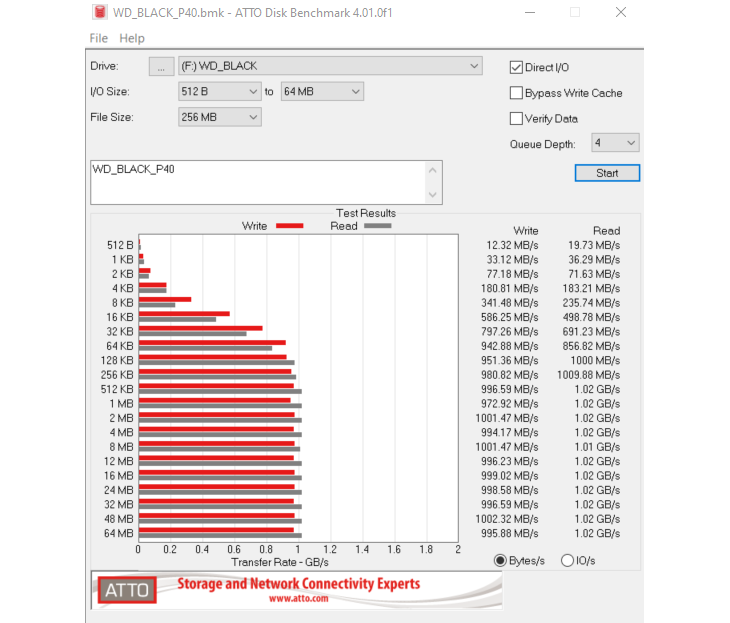Open the File menu
This screenshot has width=730, height=623.
coord(99,38)
